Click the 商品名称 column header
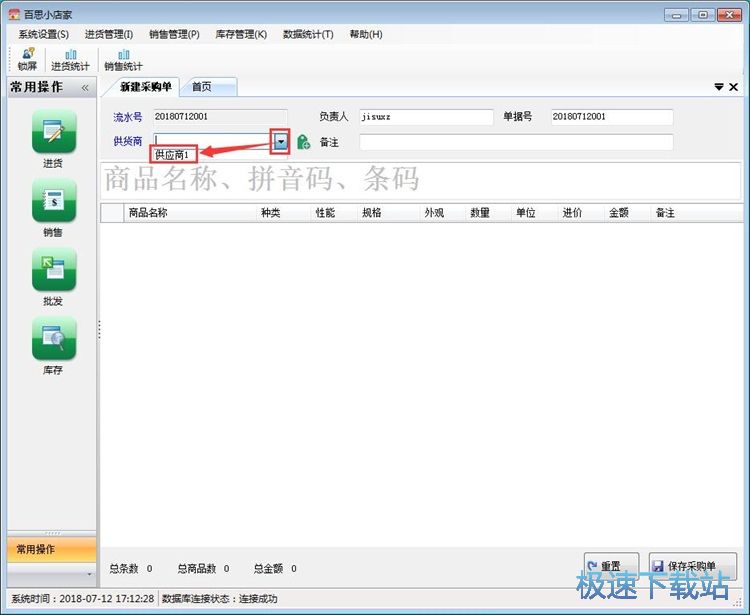Image resolution: width=750 pixels, height=615 pixels. point(190,213)
